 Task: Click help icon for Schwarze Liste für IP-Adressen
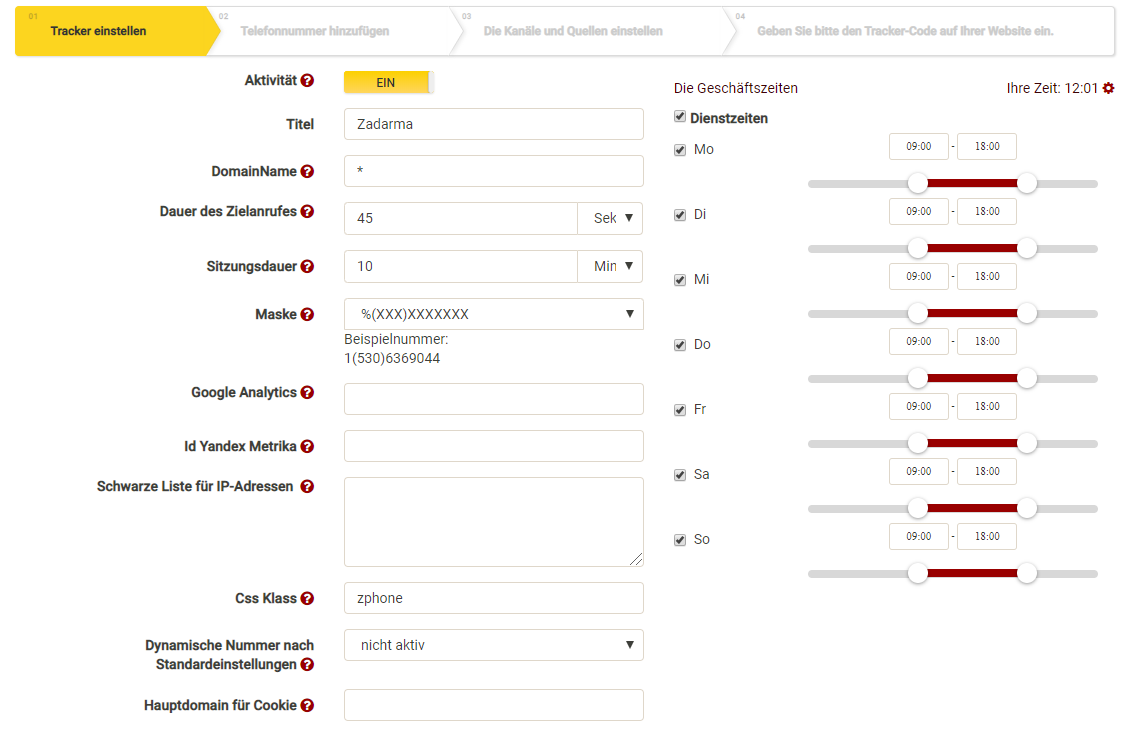[x=308, y=487]
